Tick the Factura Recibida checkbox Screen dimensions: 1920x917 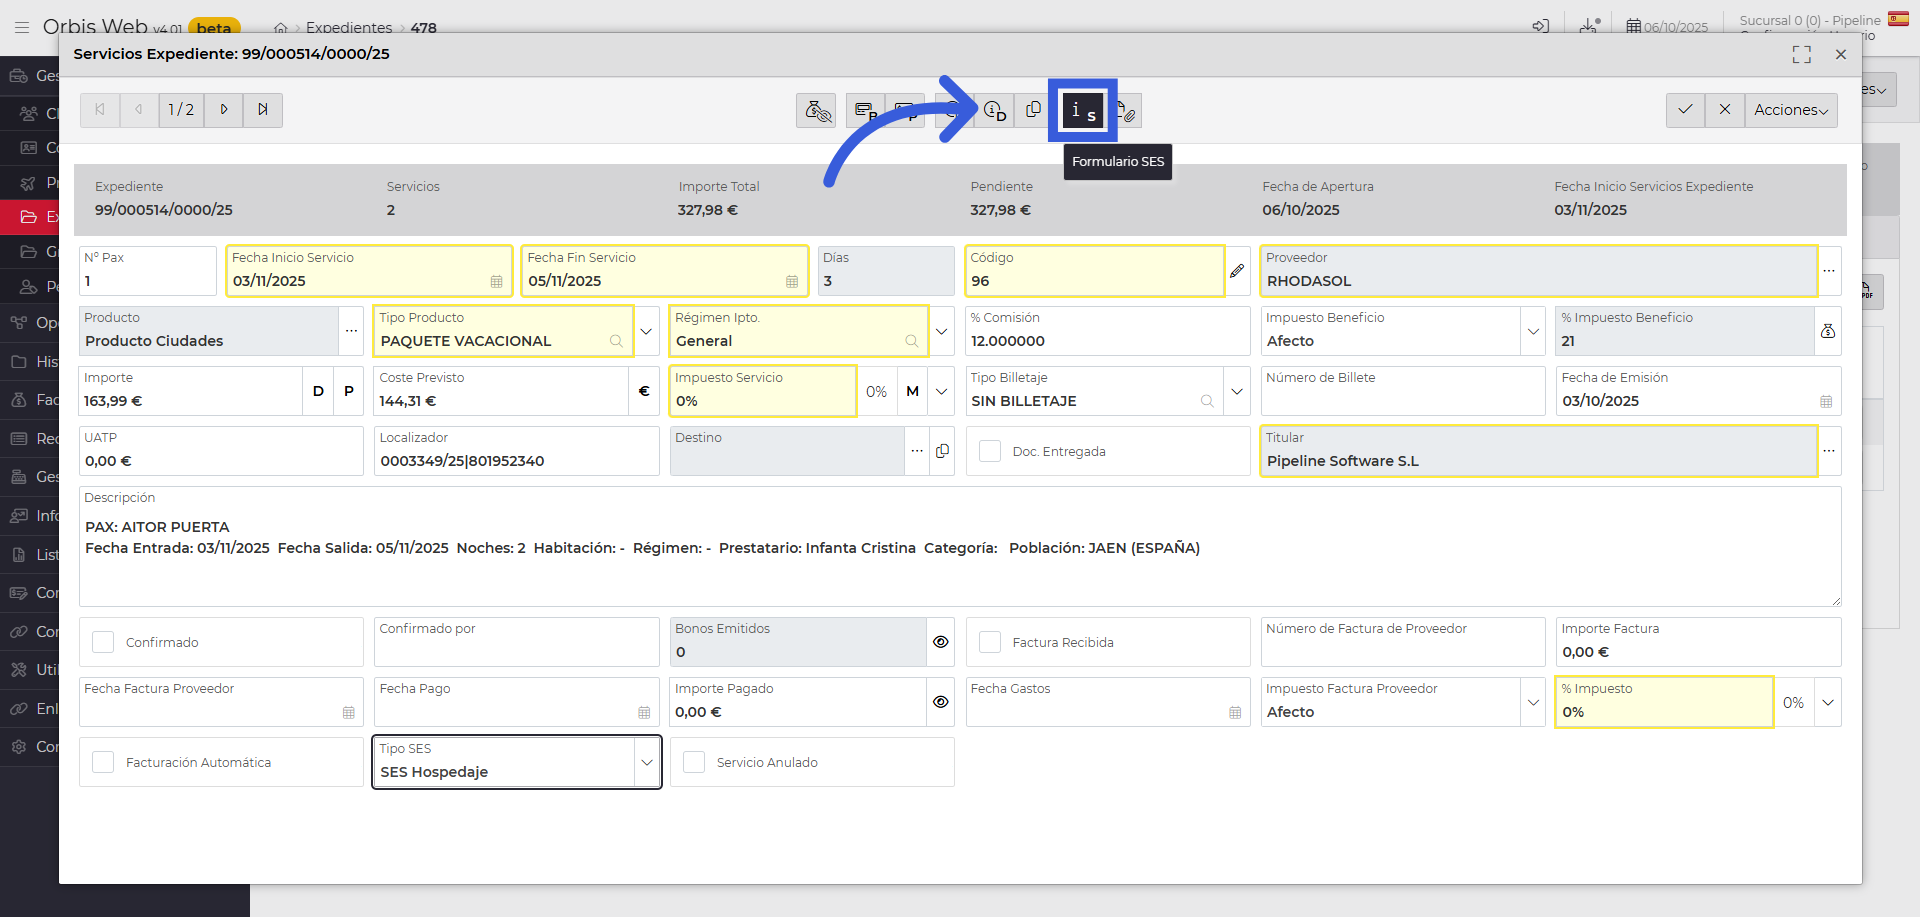tap(990, 642)
